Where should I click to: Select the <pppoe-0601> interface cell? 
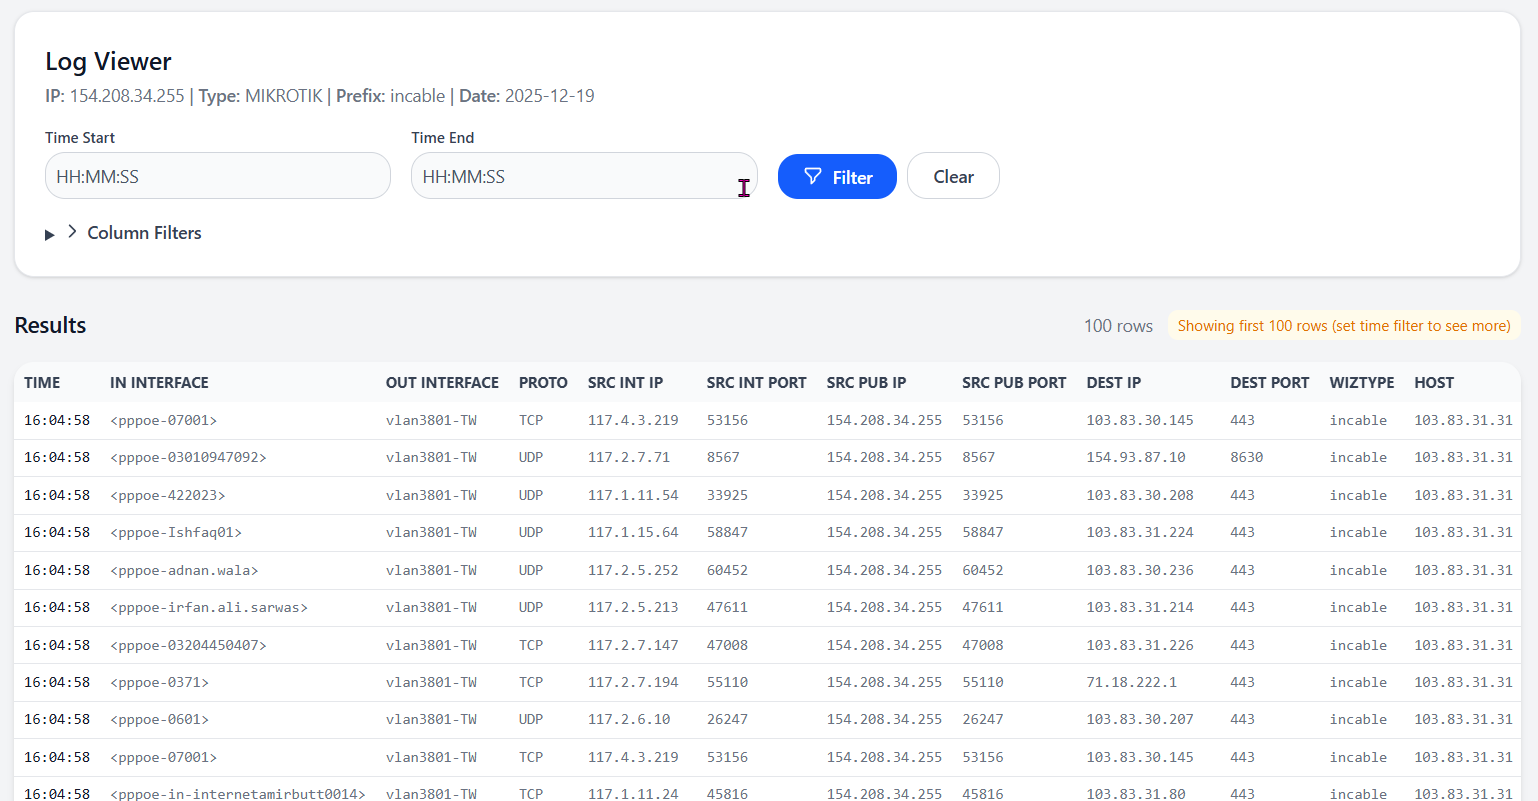tap(159, 720)
